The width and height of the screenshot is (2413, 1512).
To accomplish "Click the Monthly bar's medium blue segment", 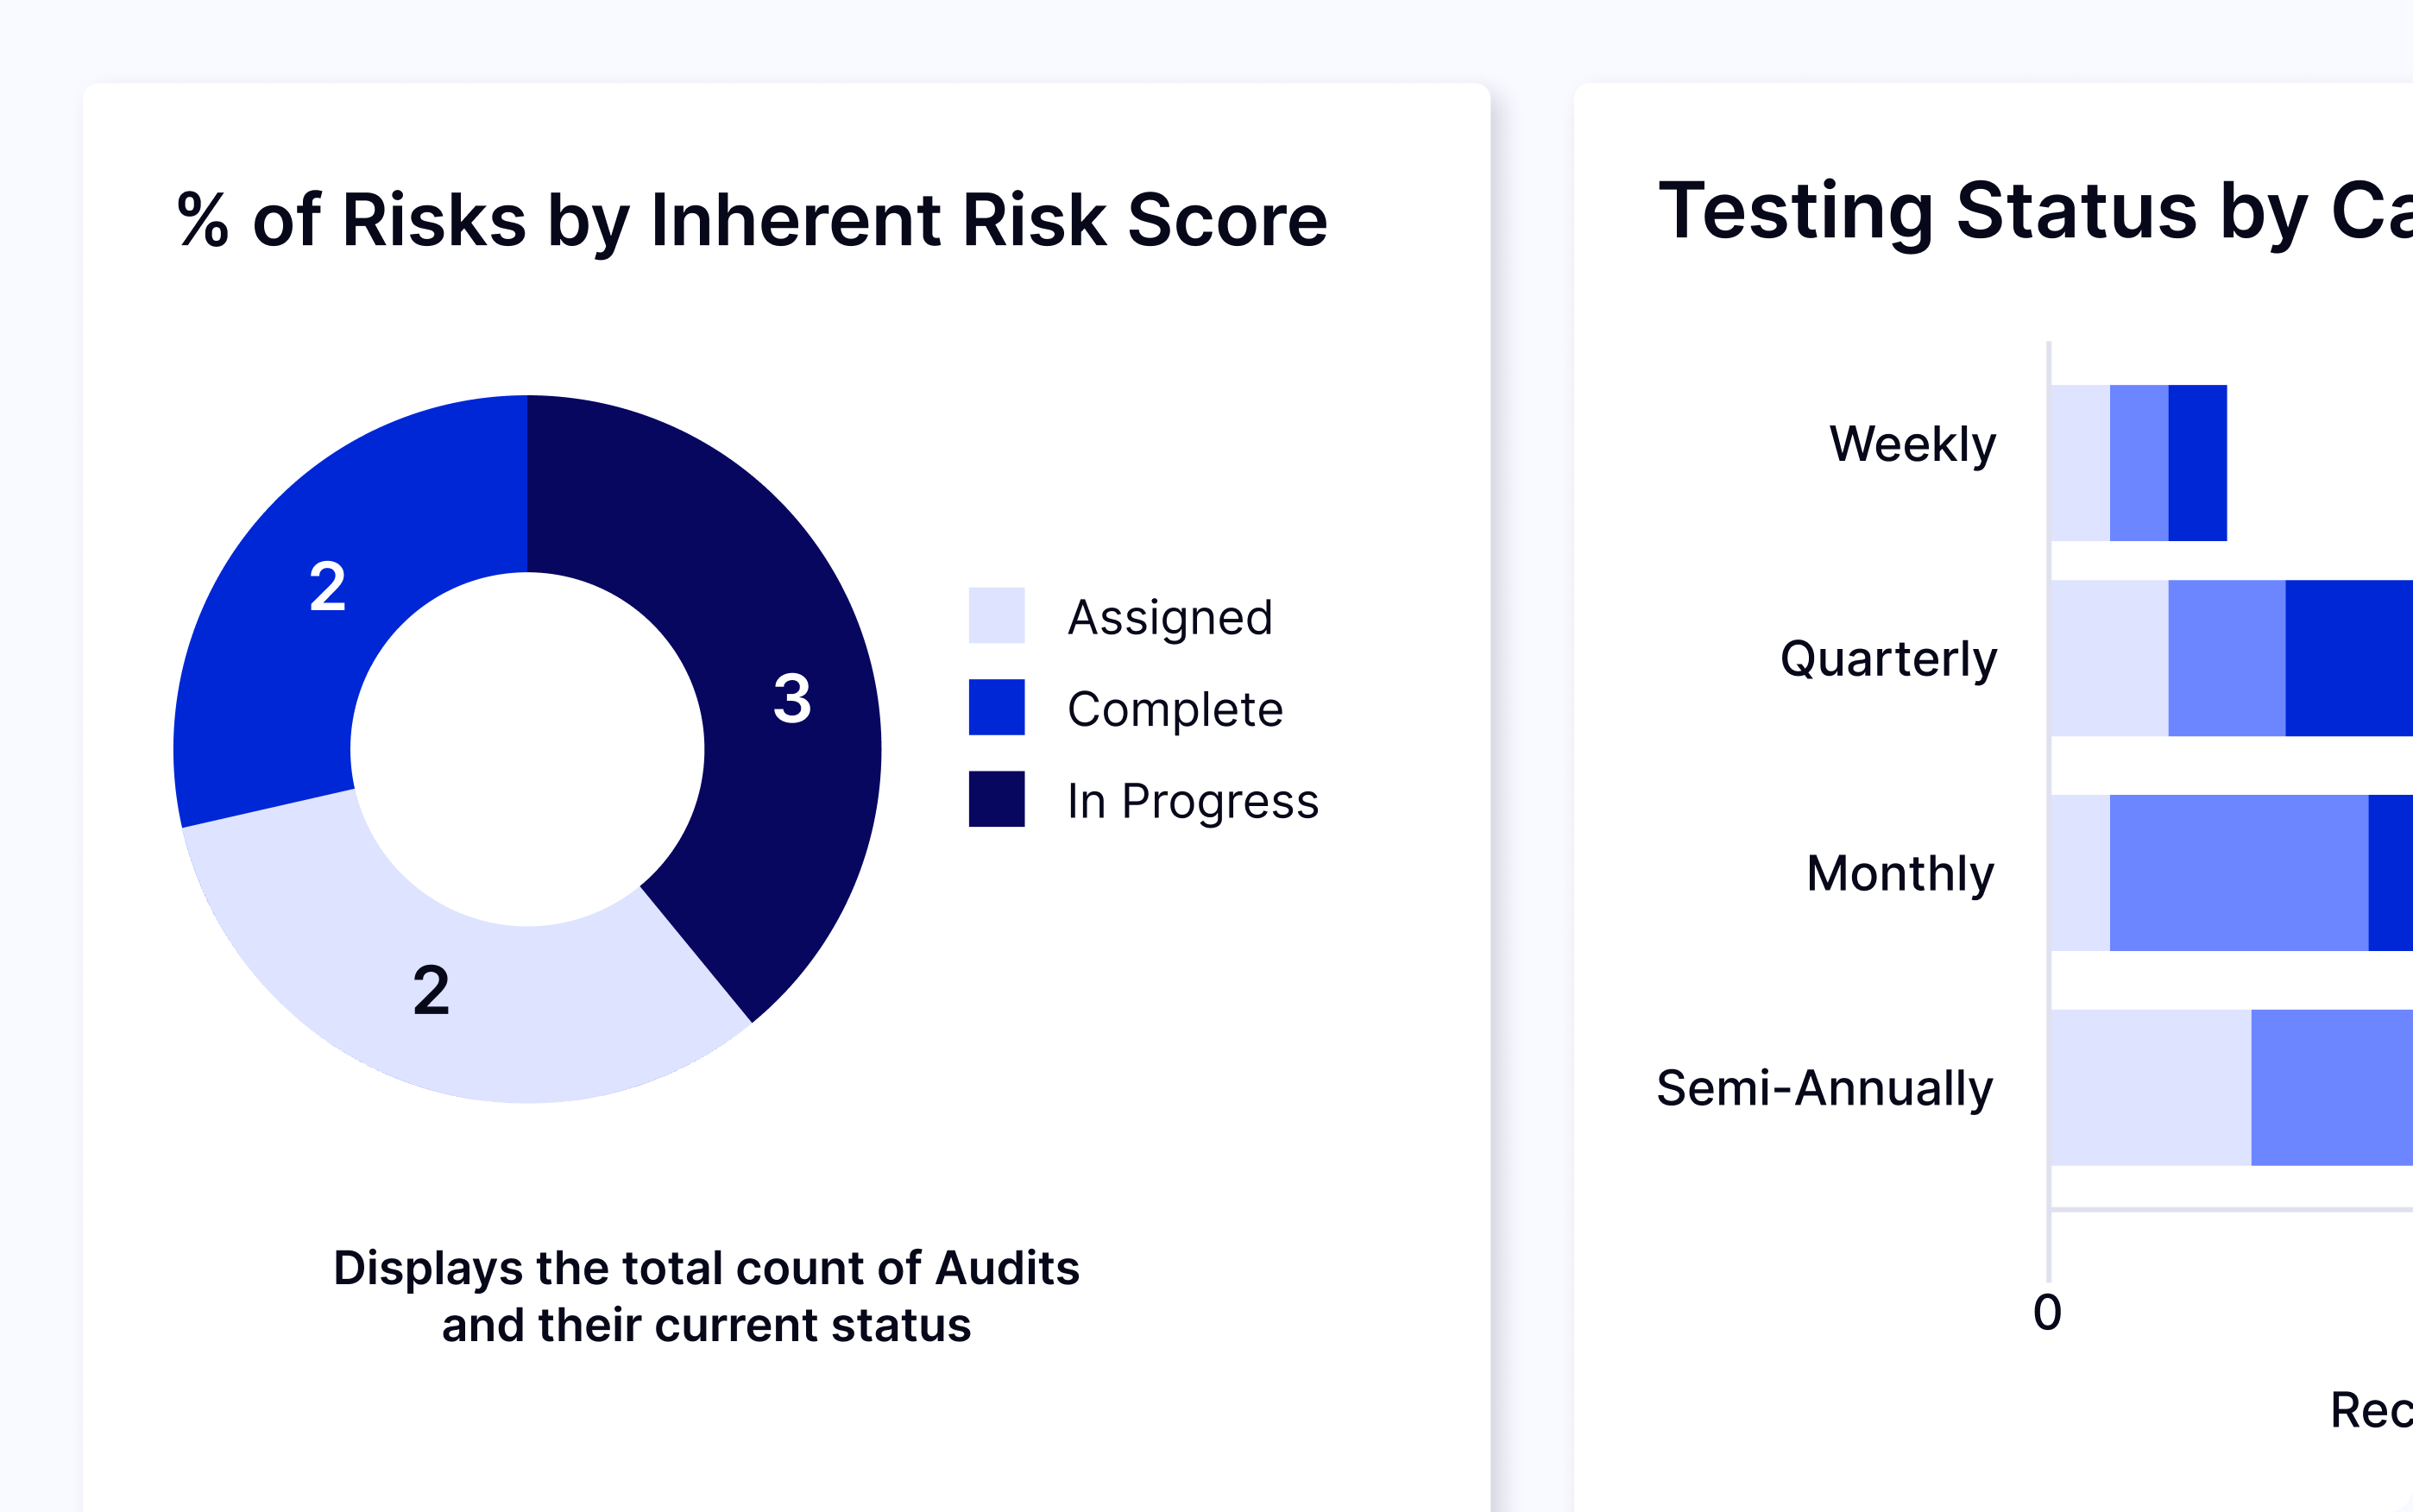I will 2238,873.
